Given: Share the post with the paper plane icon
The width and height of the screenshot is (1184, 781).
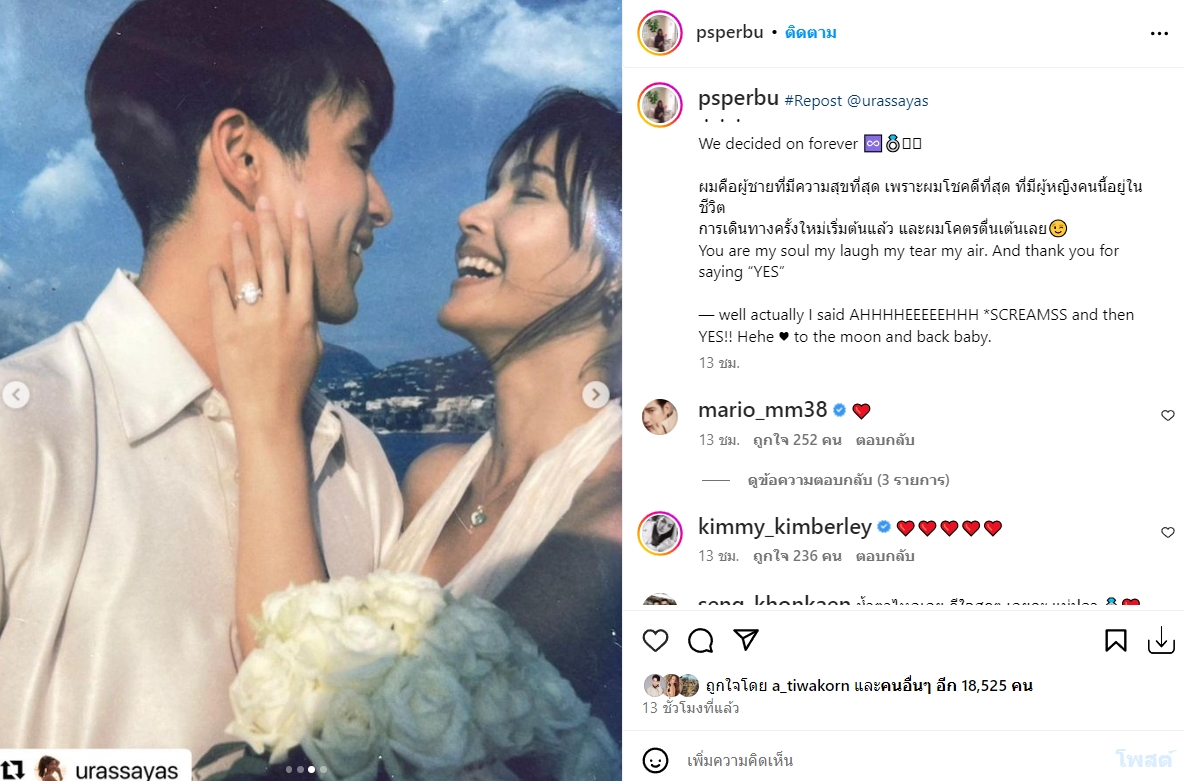Looking at the screenshot, I should coord(746,640).
